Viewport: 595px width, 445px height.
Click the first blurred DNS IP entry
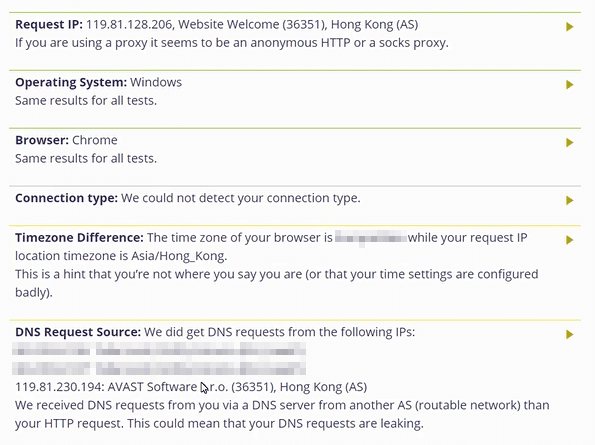[x=159, y=350]
